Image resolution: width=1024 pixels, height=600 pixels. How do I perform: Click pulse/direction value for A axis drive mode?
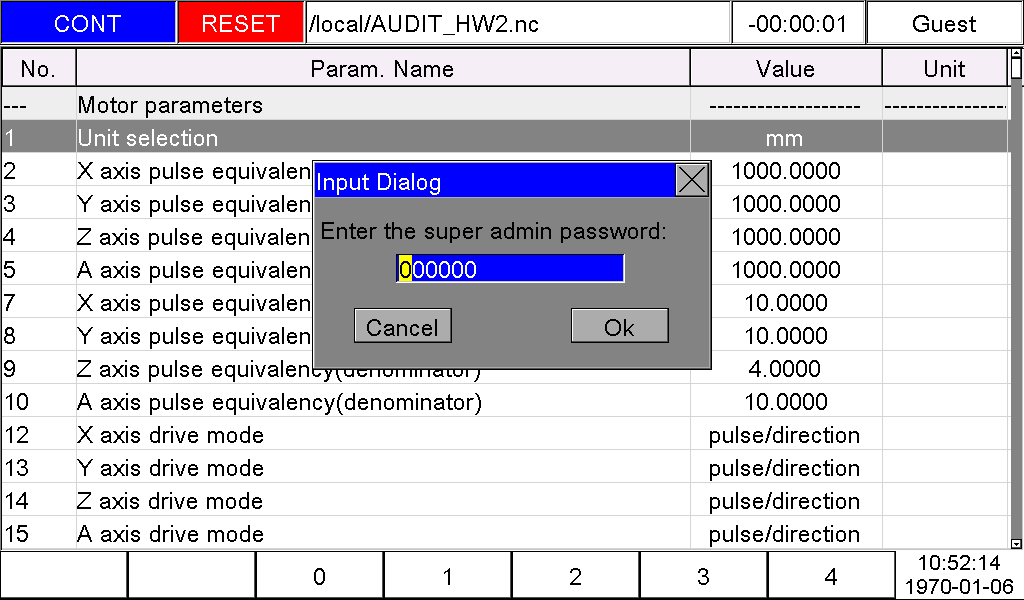tap(785, 533)
